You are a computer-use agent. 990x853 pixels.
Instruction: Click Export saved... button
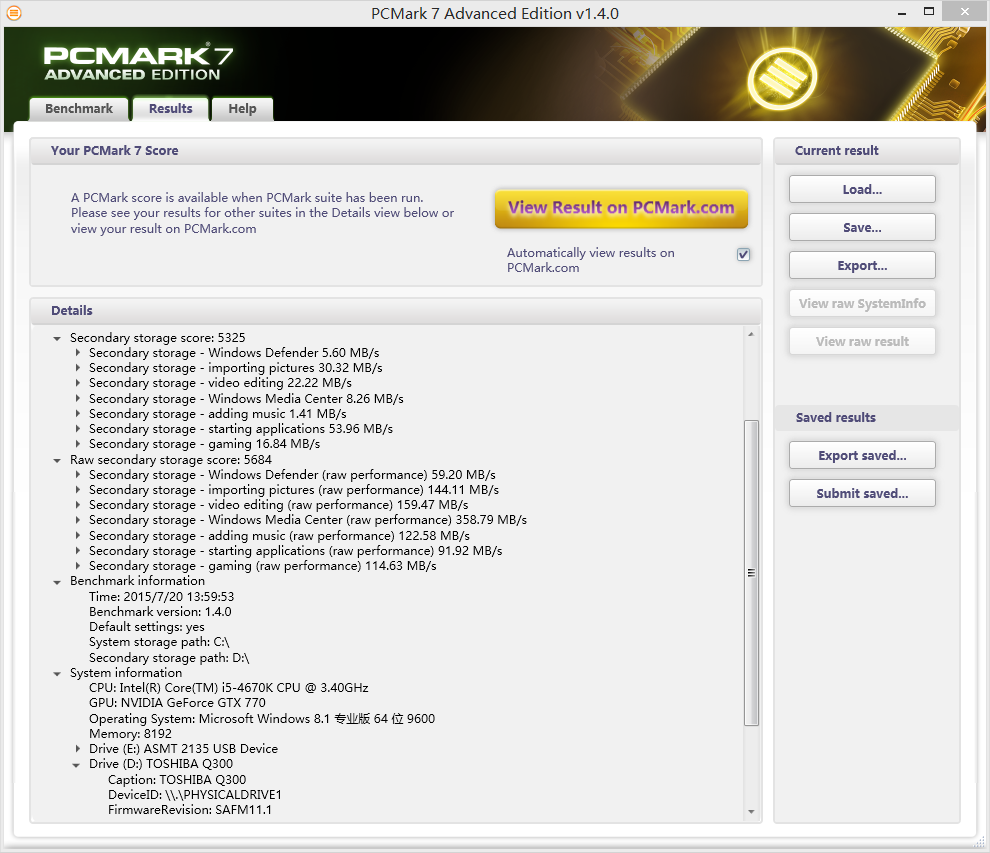click(862, 455)
